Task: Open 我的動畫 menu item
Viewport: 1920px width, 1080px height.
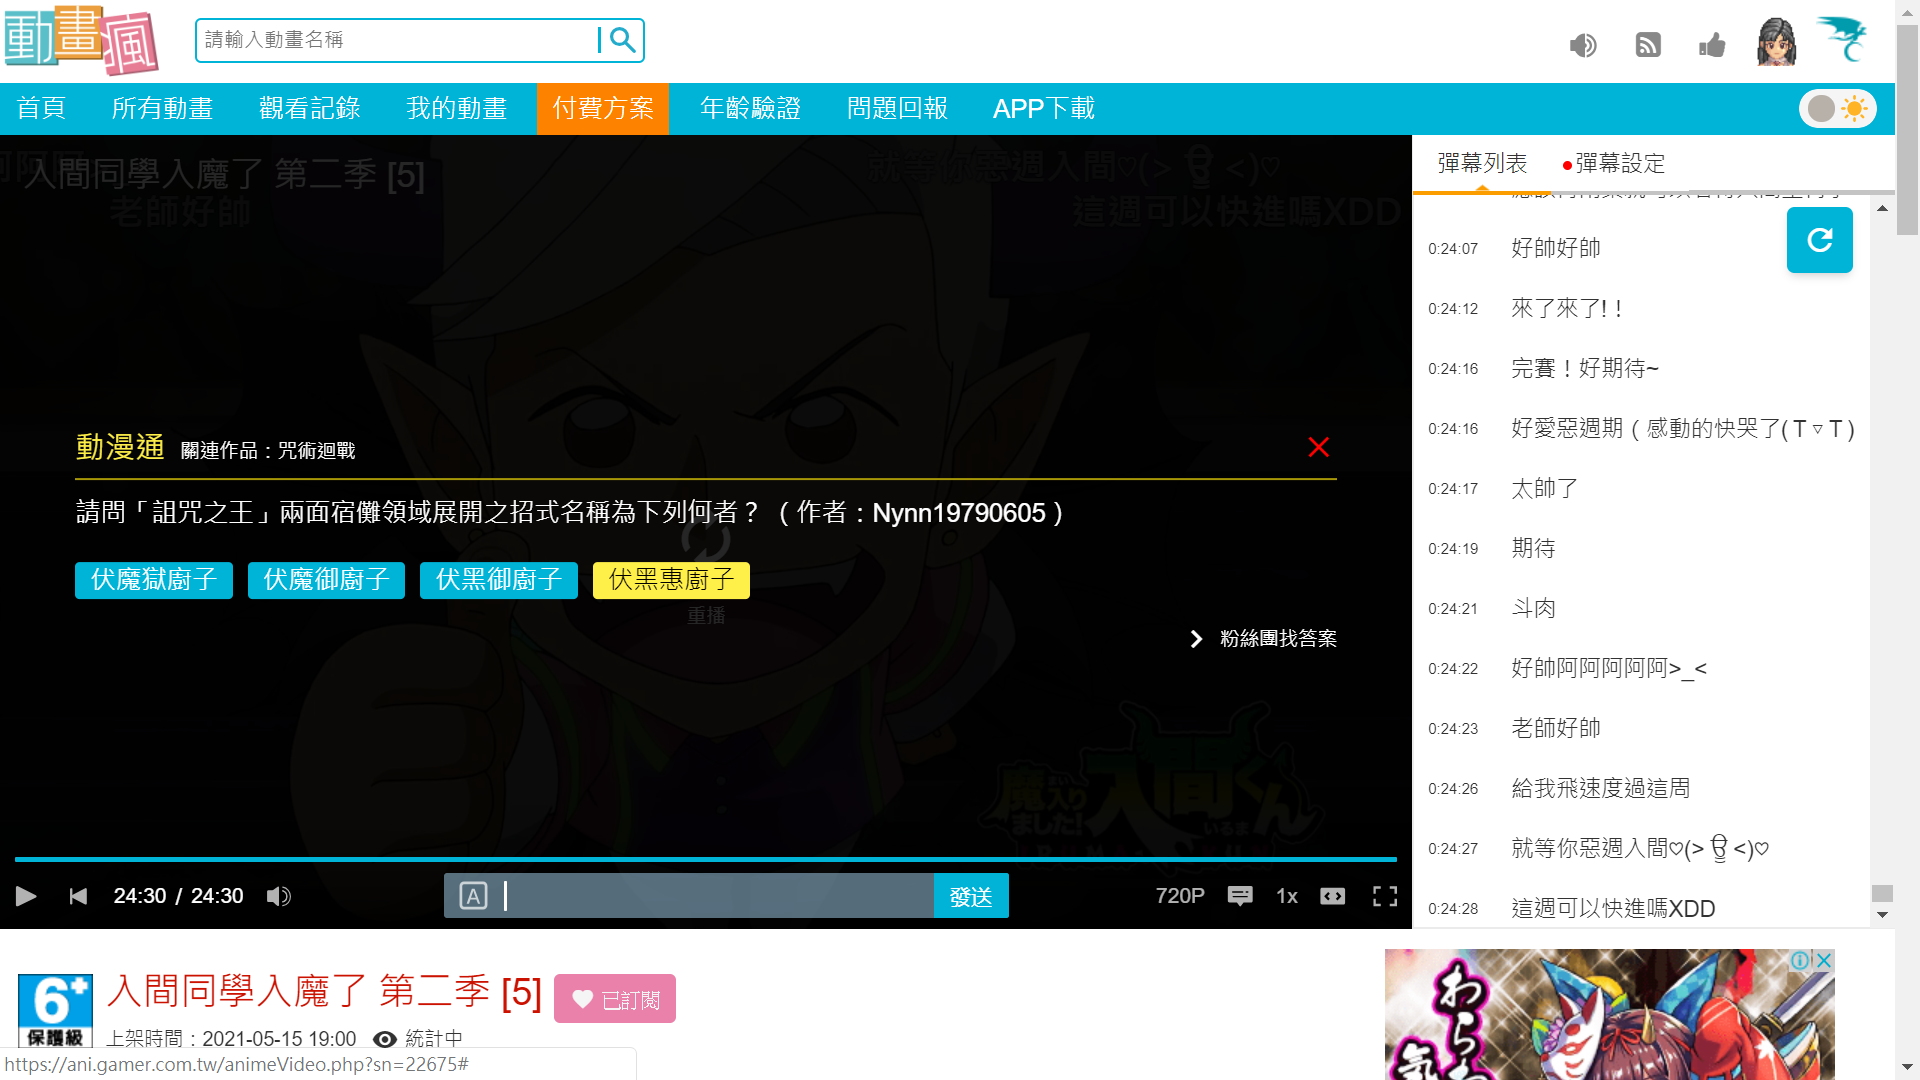Action: (x=457, y=108)
